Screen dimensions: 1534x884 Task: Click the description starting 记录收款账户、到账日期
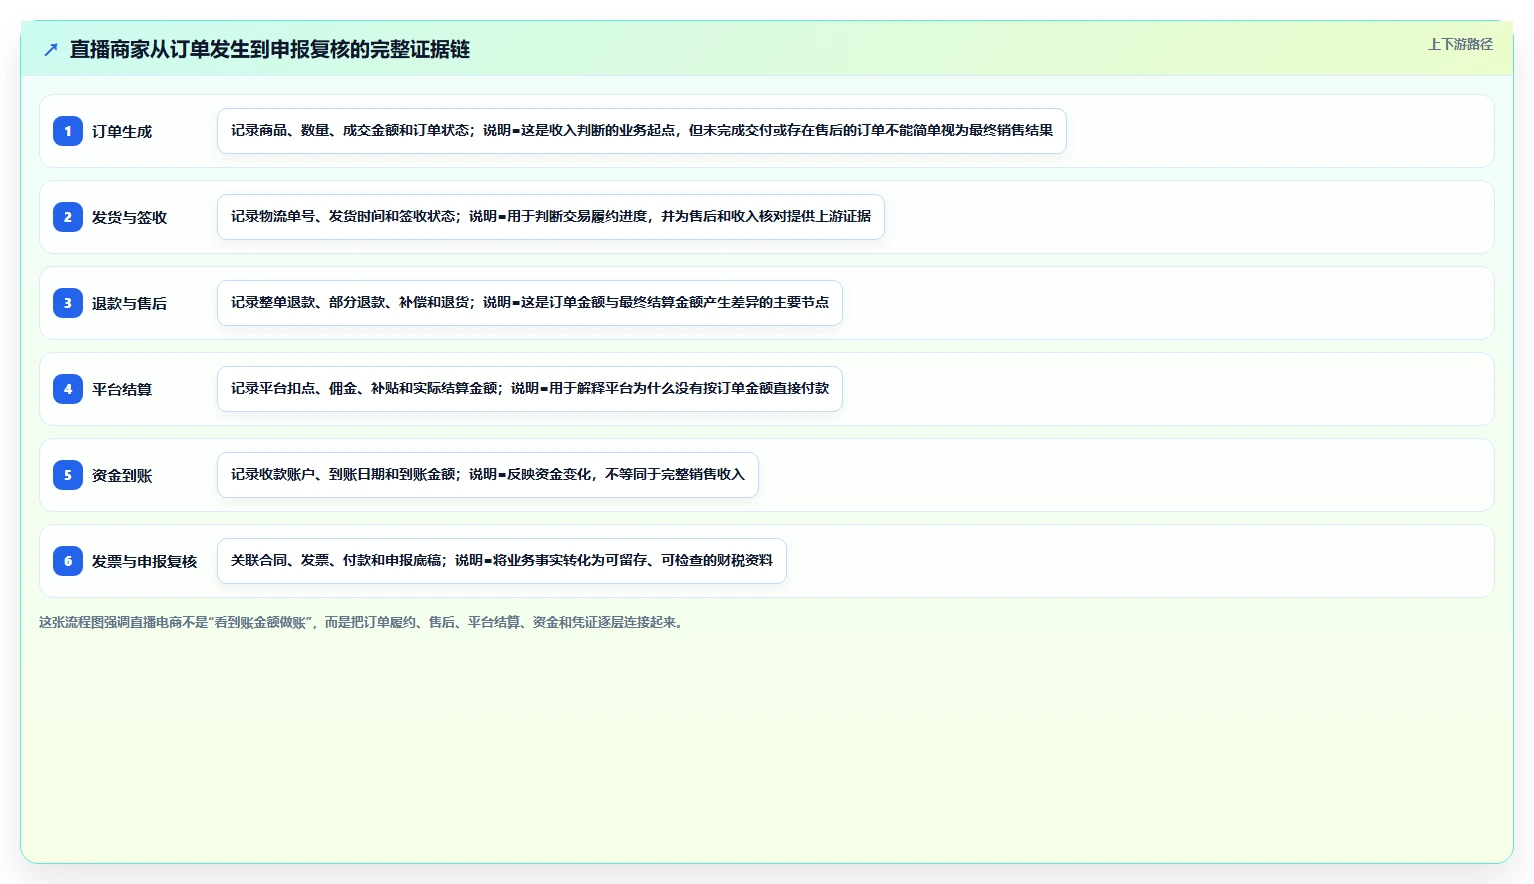488,475
